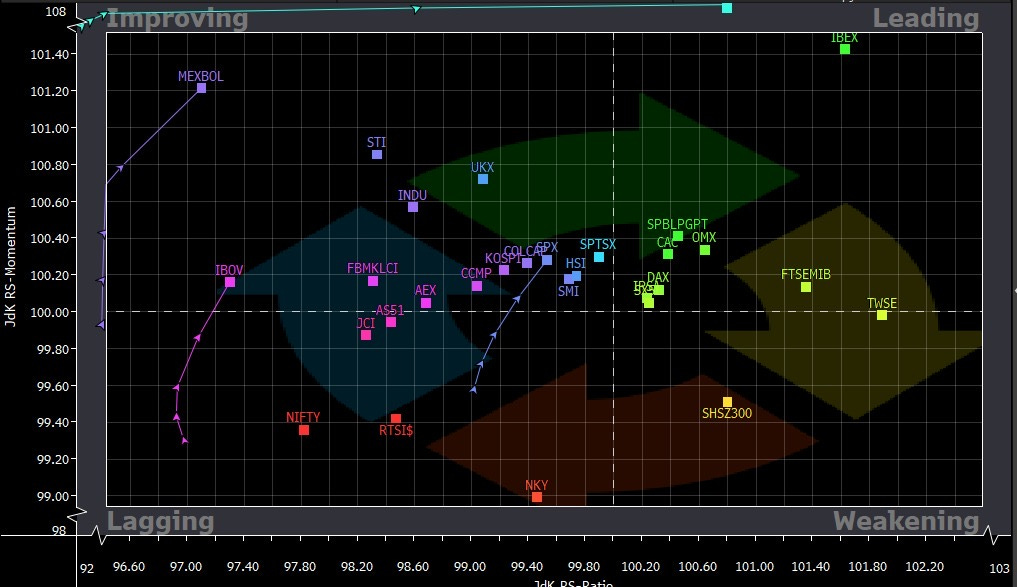
Task: Click the OMX green marker
Action: [x=705, y=250]
